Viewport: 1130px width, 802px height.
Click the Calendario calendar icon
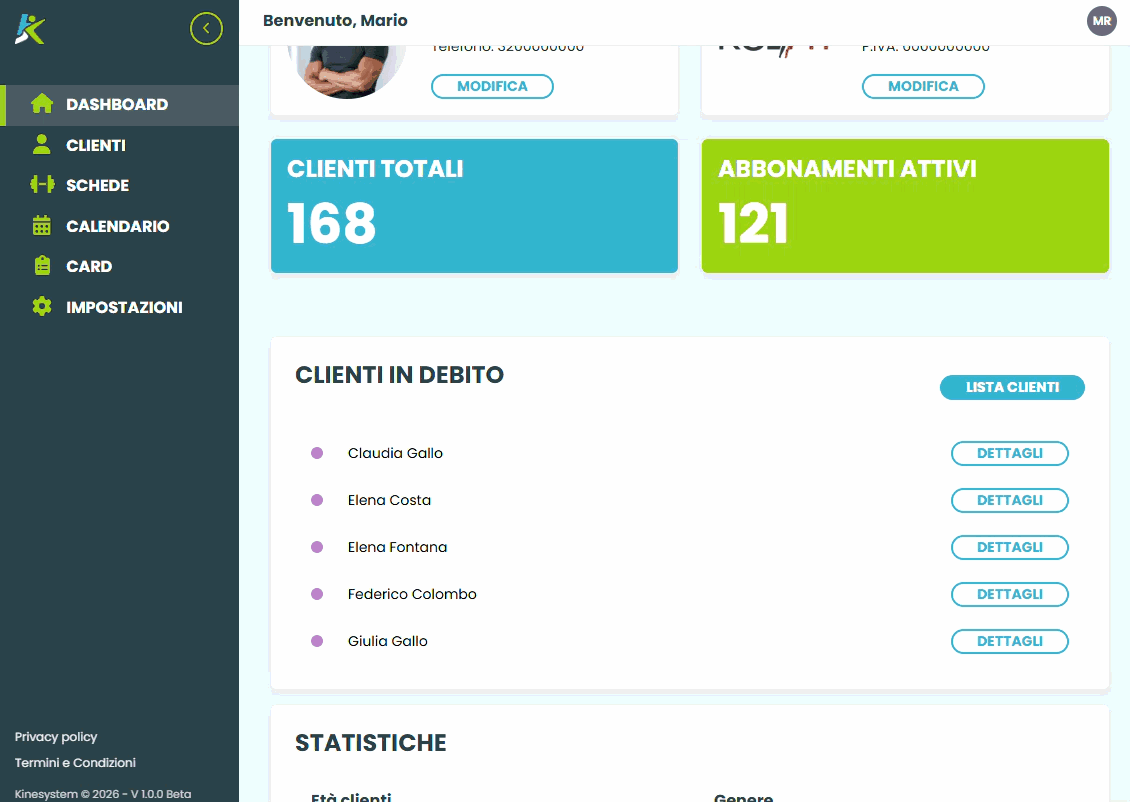pos(42,226)
